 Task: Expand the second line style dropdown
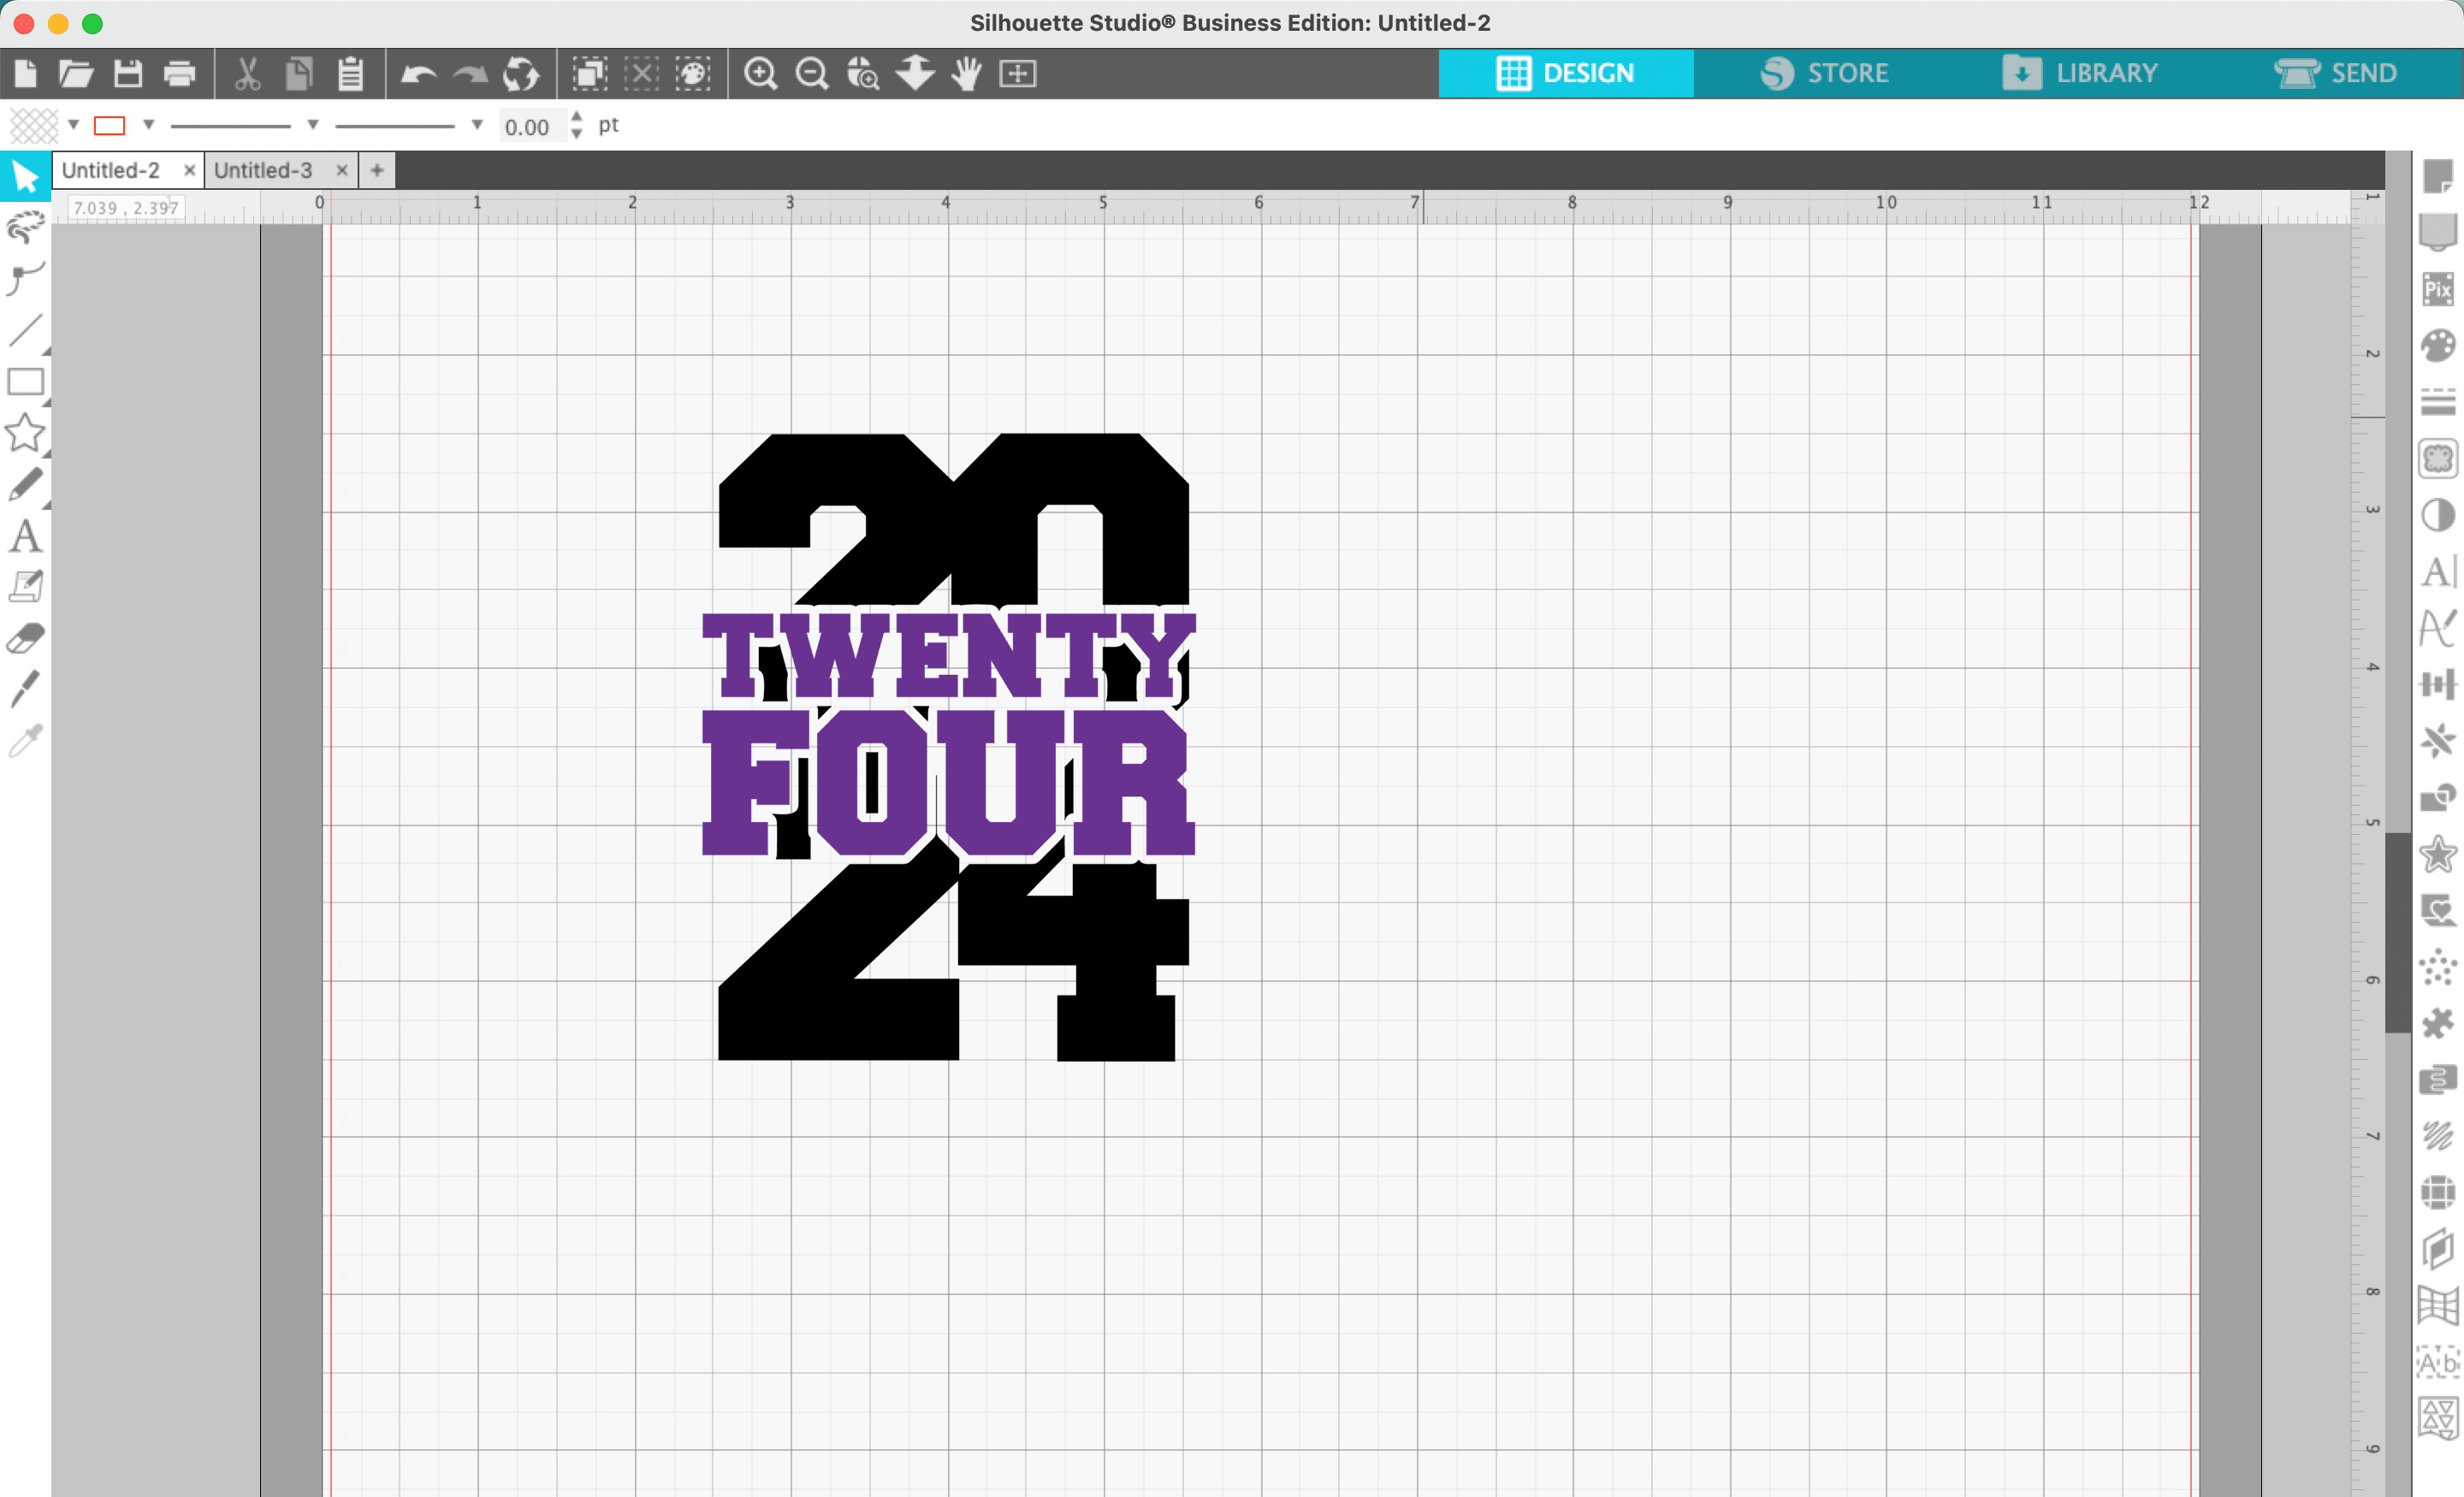click(477, 125)
